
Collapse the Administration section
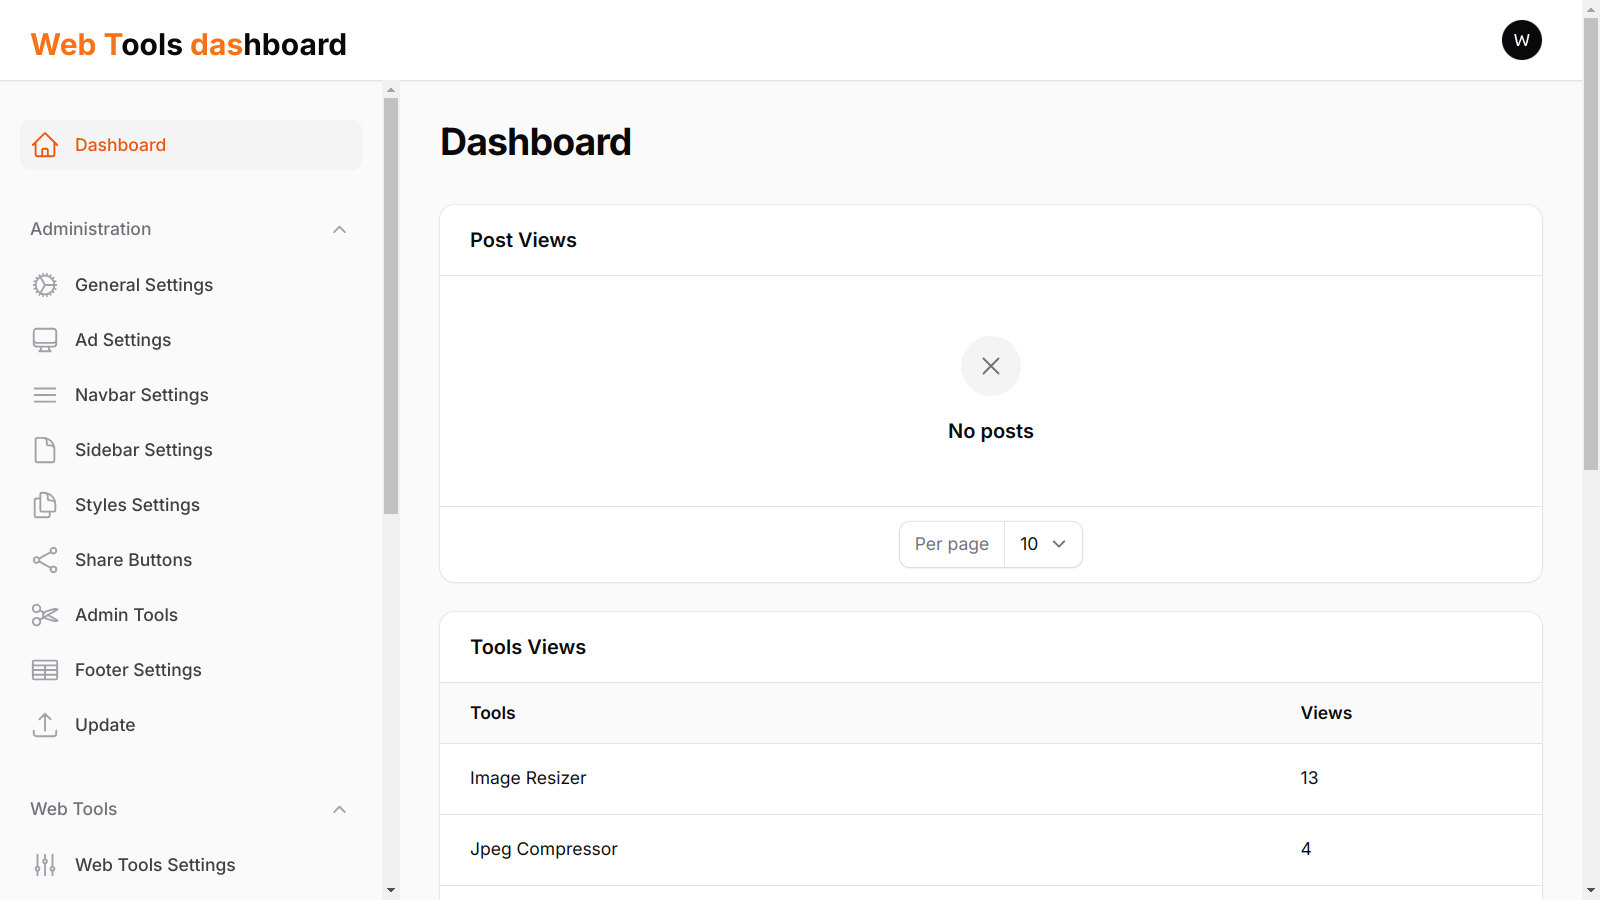click(x=340, y=229)
